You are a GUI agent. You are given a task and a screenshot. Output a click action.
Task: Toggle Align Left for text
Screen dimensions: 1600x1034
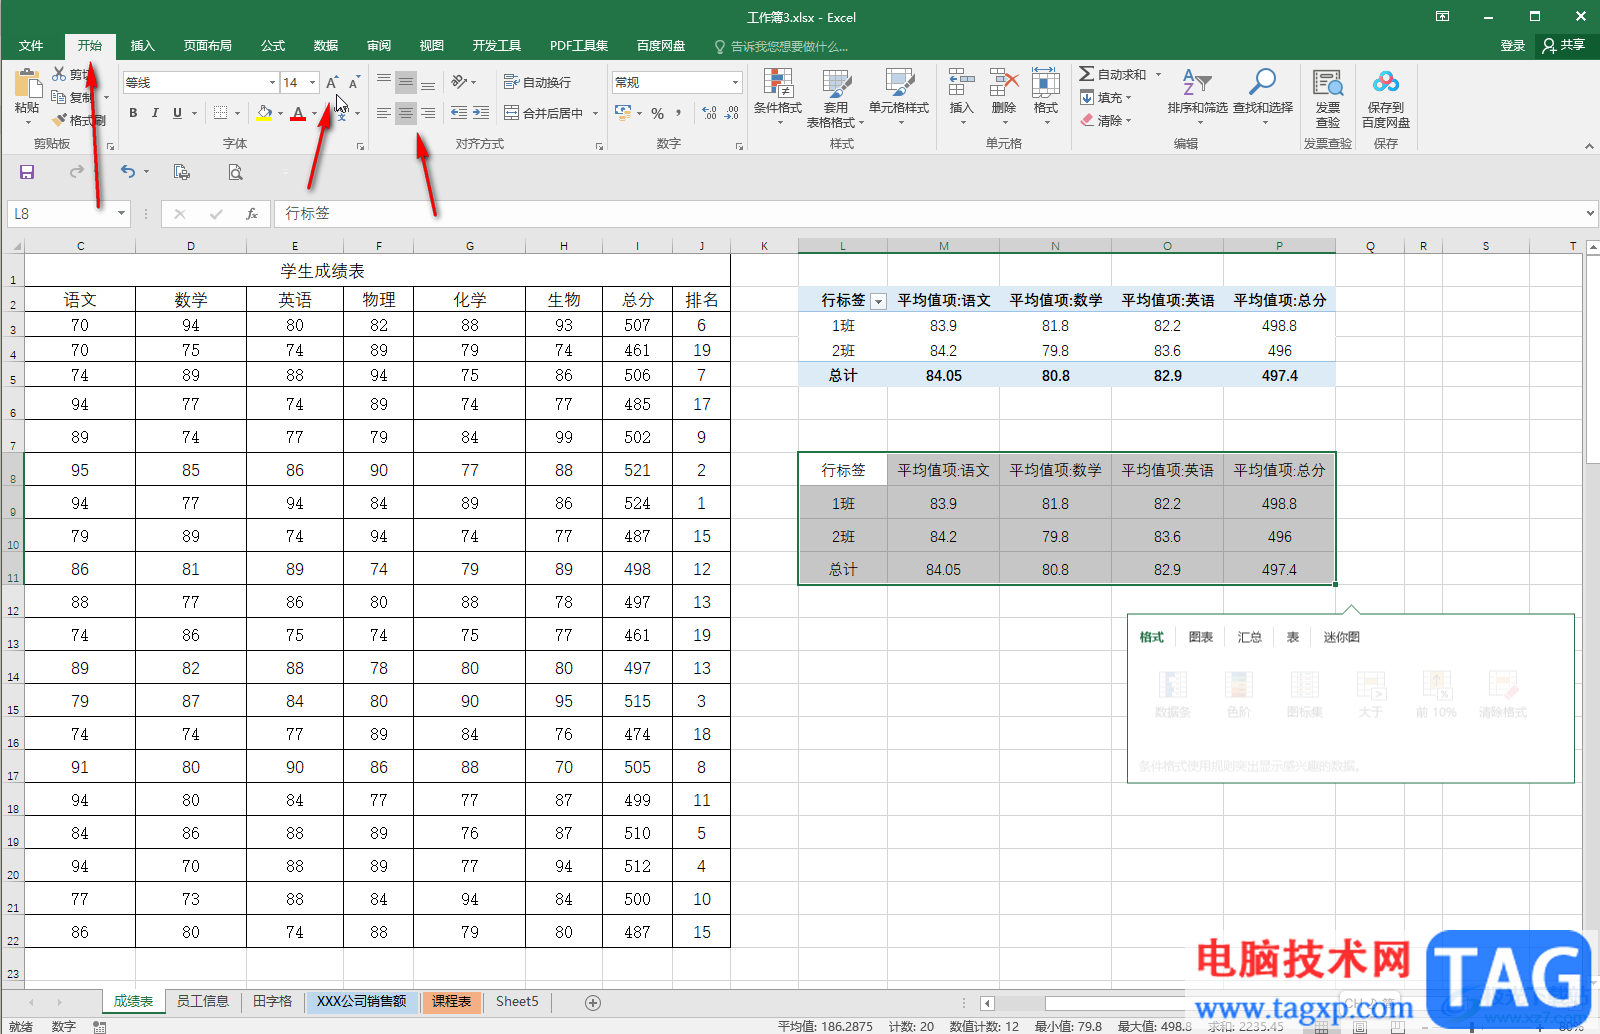[384, 113]
